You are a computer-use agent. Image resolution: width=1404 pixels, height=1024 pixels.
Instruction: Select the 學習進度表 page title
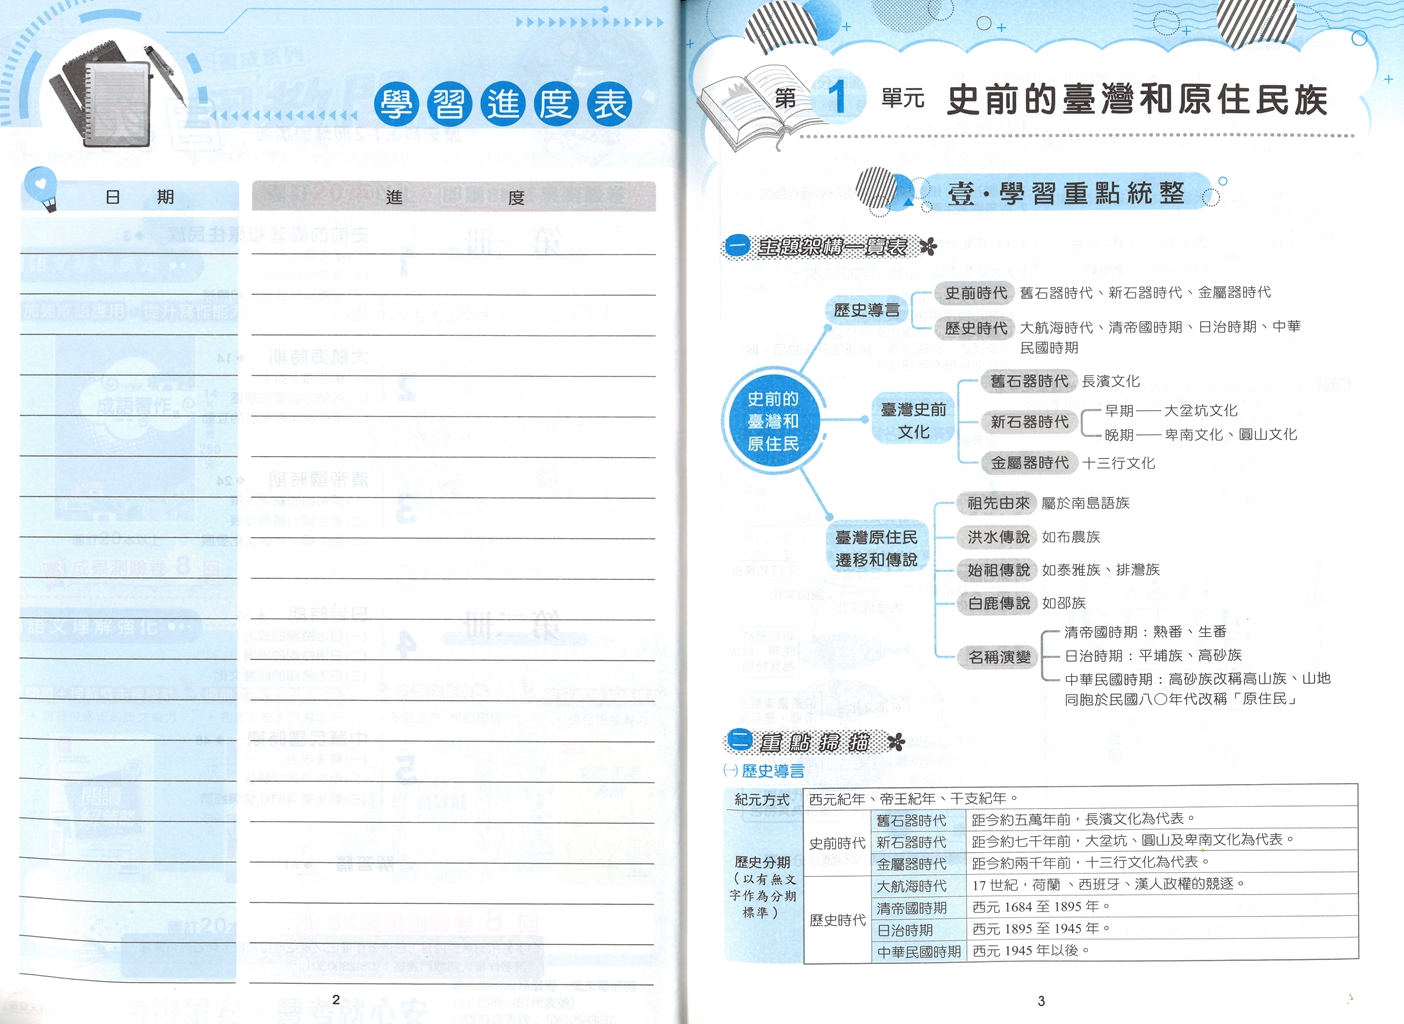[503, 103]
